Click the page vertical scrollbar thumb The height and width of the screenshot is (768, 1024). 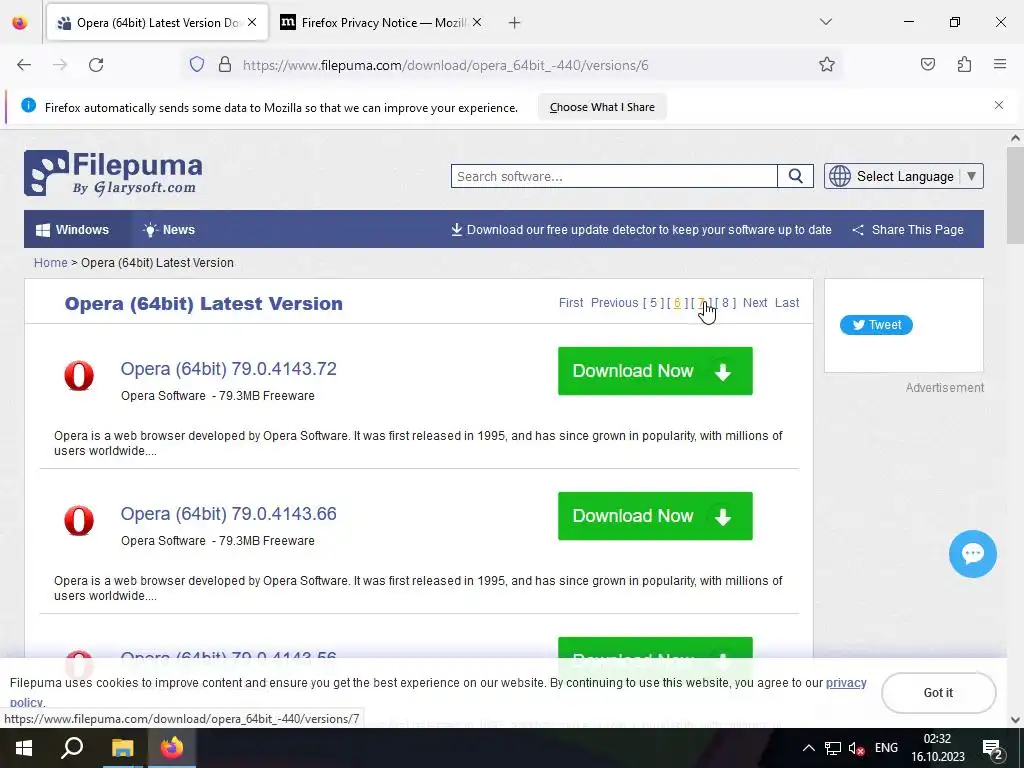1015,195
